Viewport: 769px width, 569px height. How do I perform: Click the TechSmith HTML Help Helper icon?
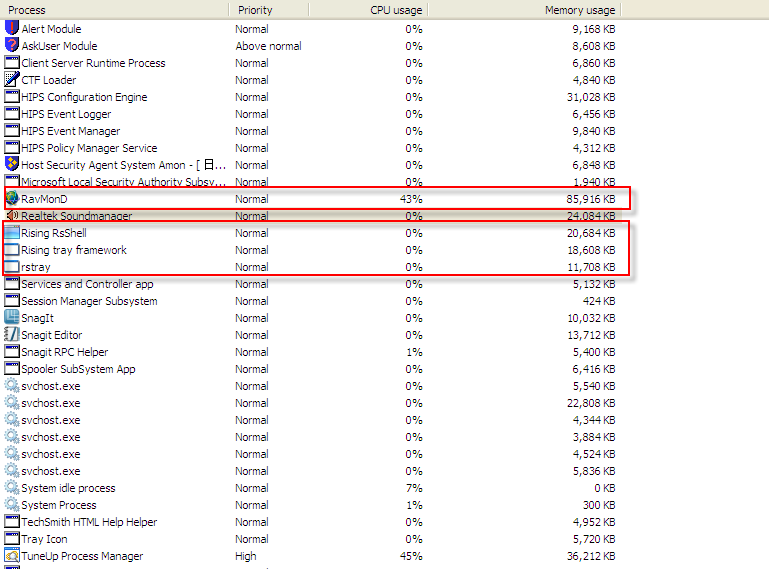[12, 521]
